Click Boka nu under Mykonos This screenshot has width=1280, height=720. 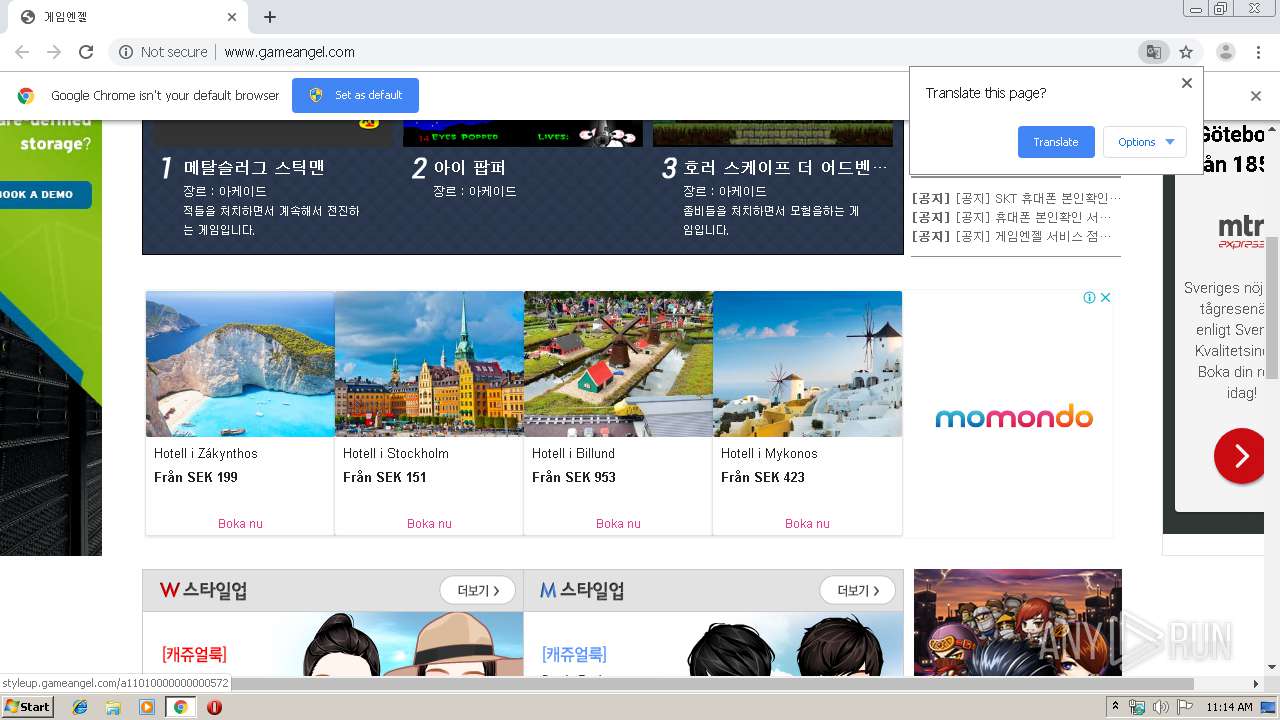(x=807, y=523)
